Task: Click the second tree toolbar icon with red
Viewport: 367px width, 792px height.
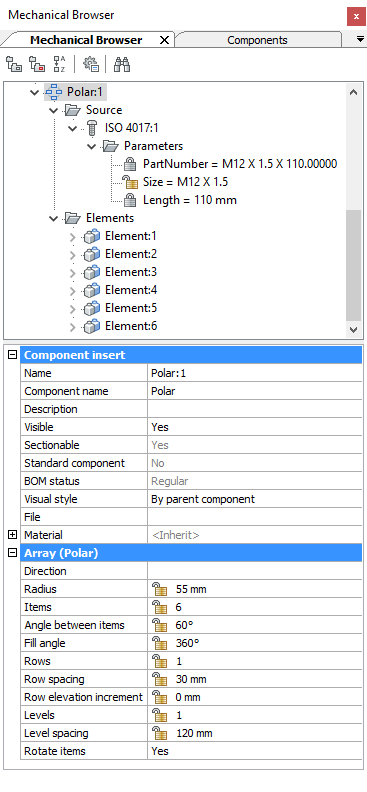Action: [37, 64]
